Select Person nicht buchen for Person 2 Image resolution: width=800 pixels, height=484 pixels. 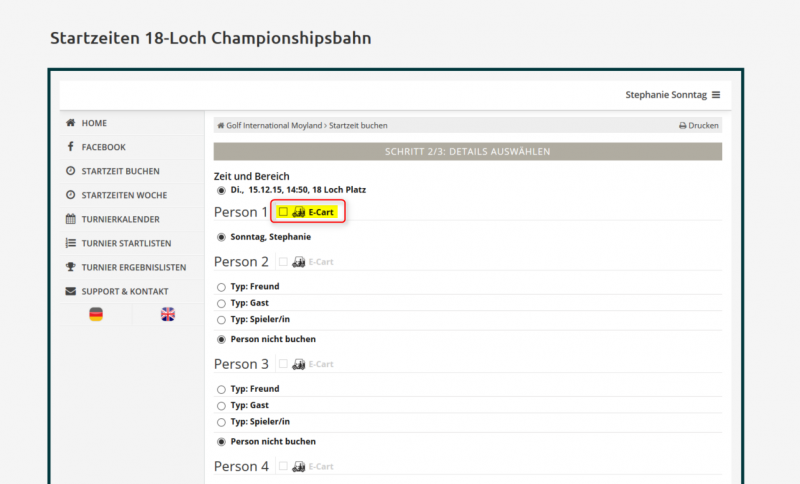pos(221,340)
